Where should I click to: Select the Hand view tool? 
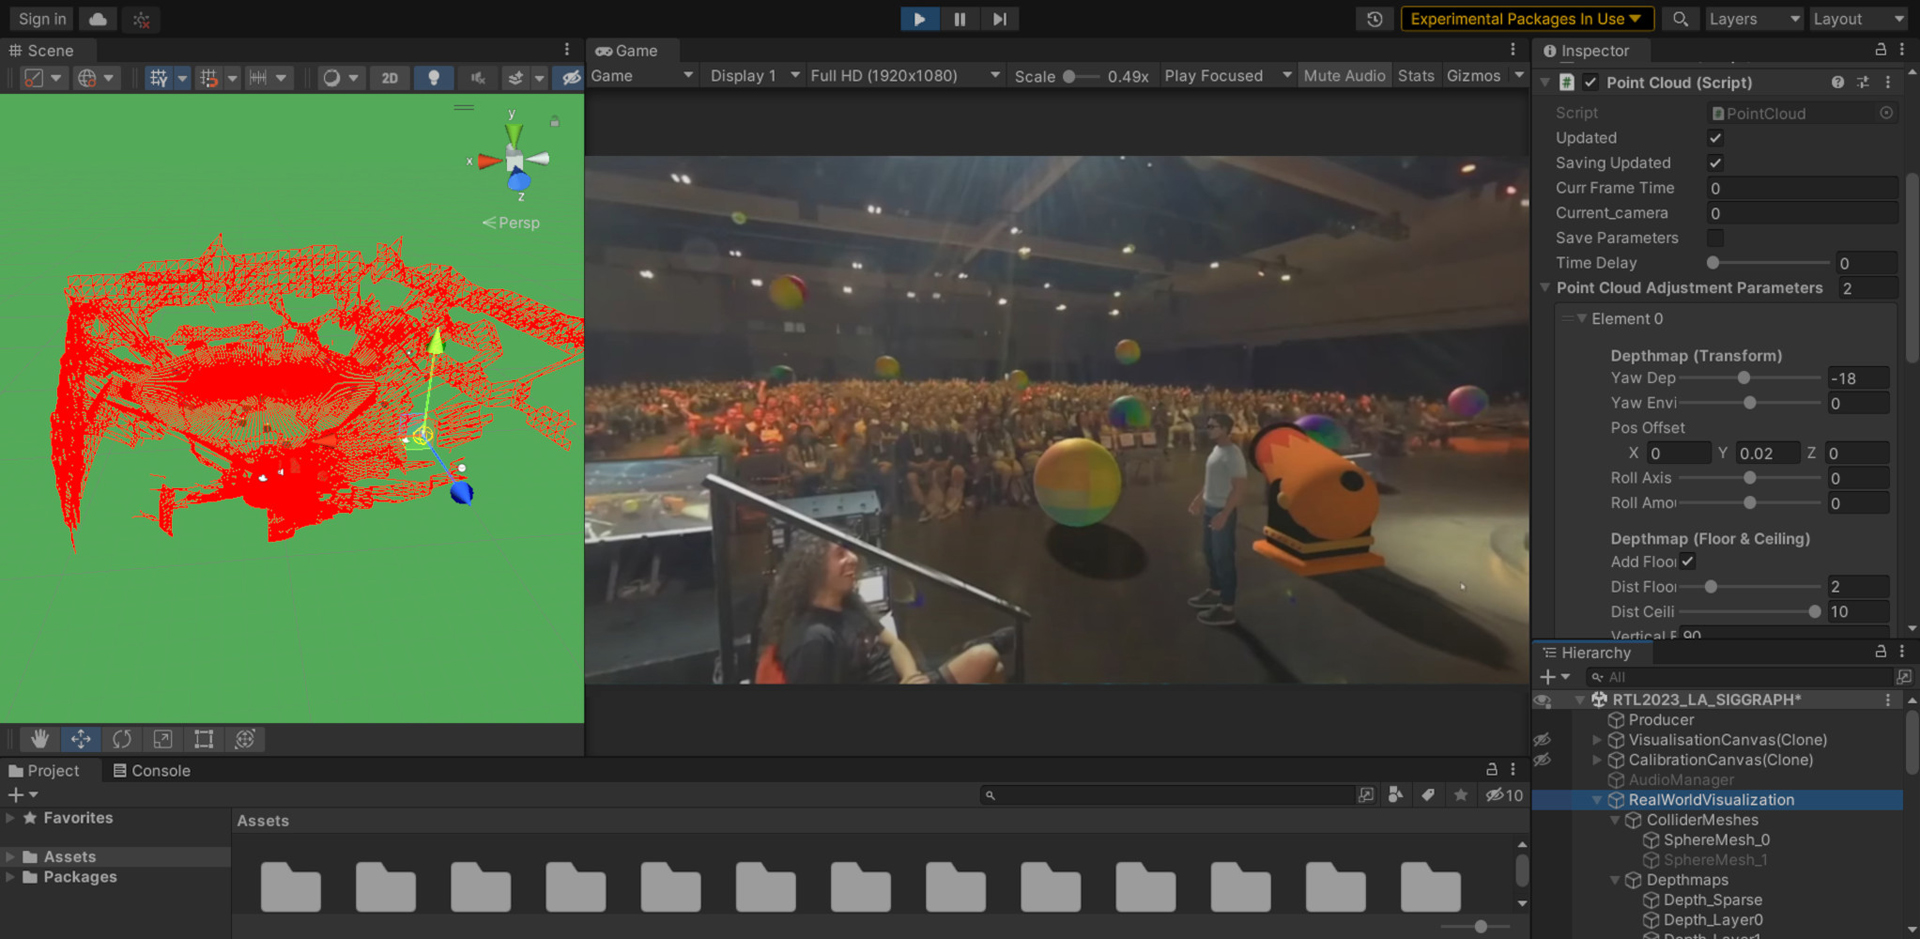click(40, 739)
